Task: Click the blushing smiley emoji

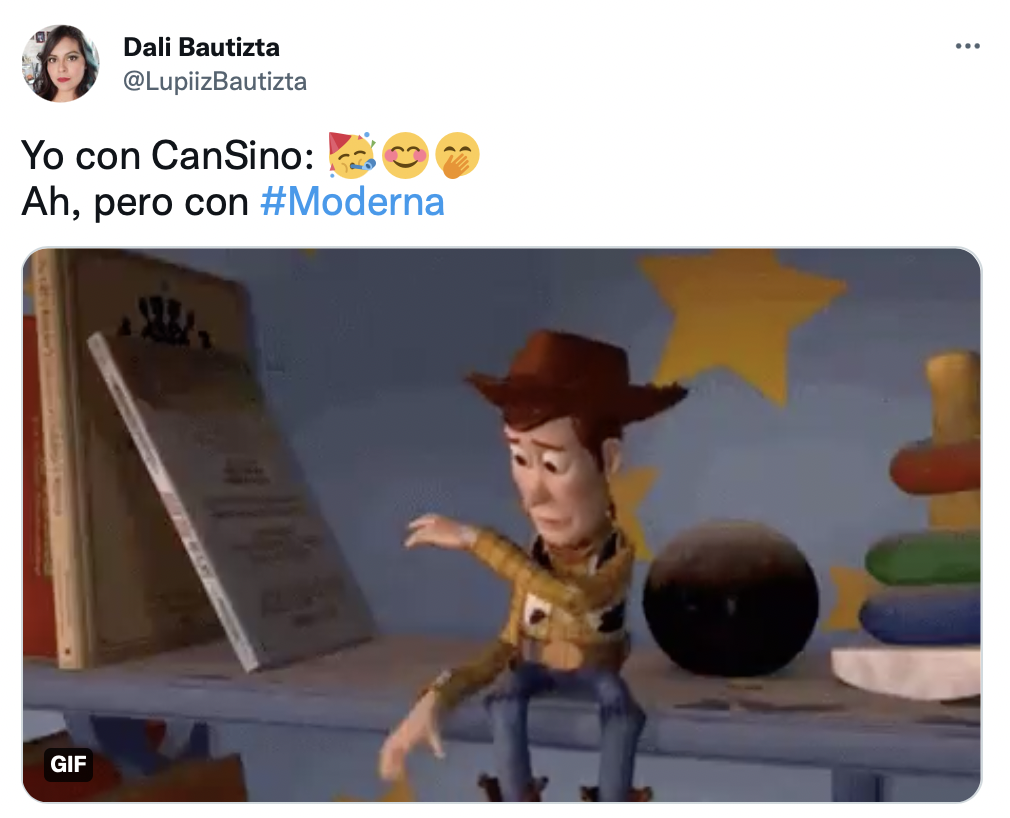Action: tap(405, 155)
